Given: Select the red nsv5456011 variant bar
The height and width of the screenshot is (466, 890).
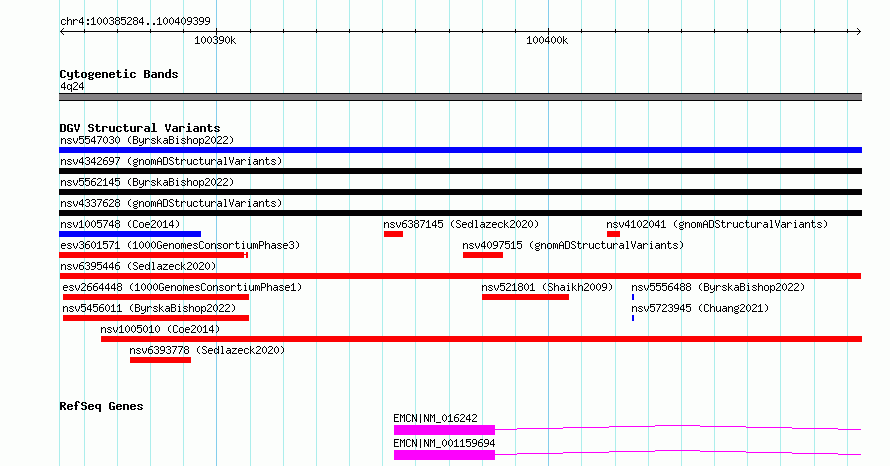Looking at the screenshot, I should 156,318.
